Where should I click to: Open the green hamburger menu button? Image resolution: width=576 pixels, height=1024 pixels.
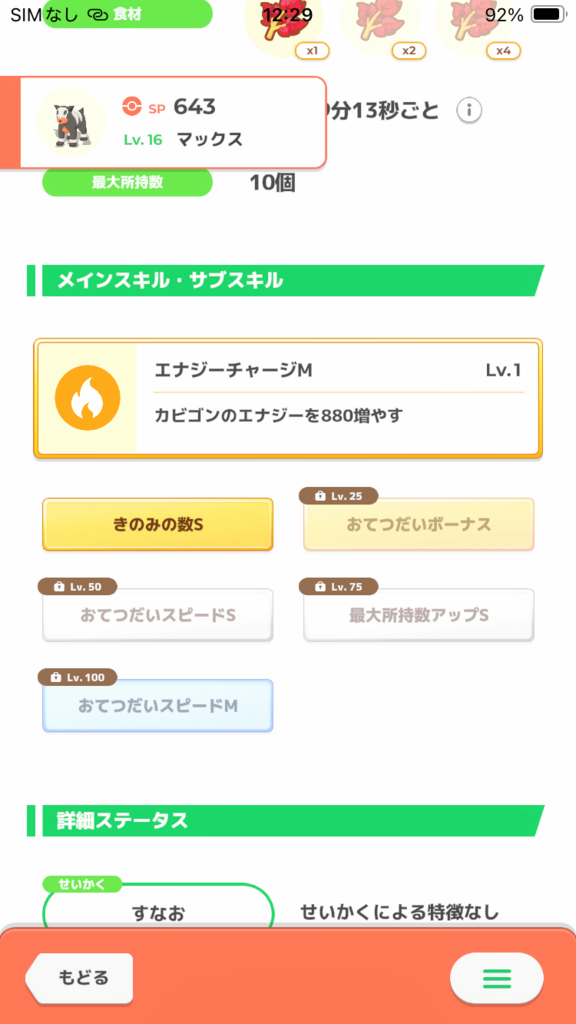(496, 978)
